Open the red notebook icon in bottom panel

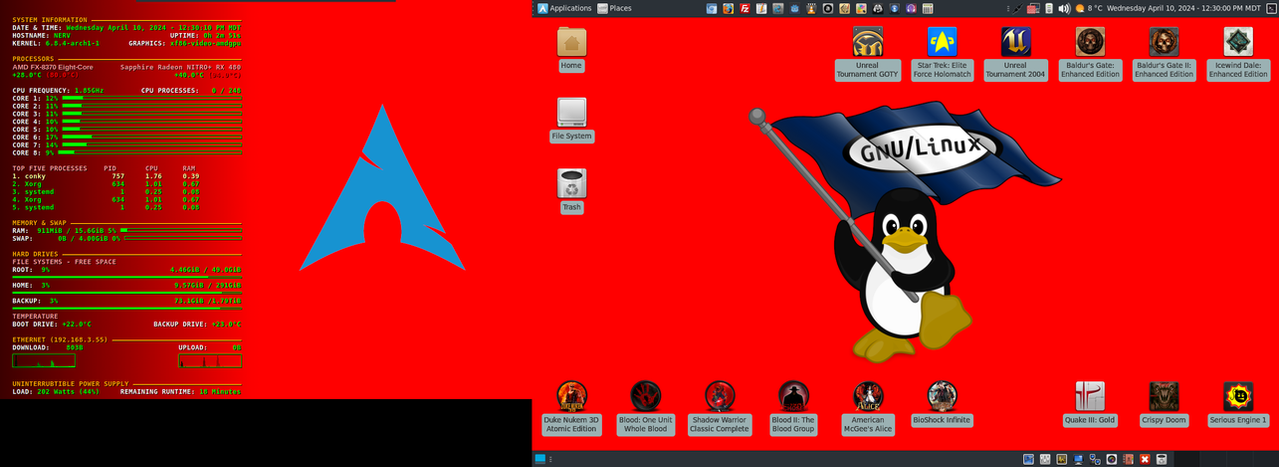click(x=1128, y=459)
